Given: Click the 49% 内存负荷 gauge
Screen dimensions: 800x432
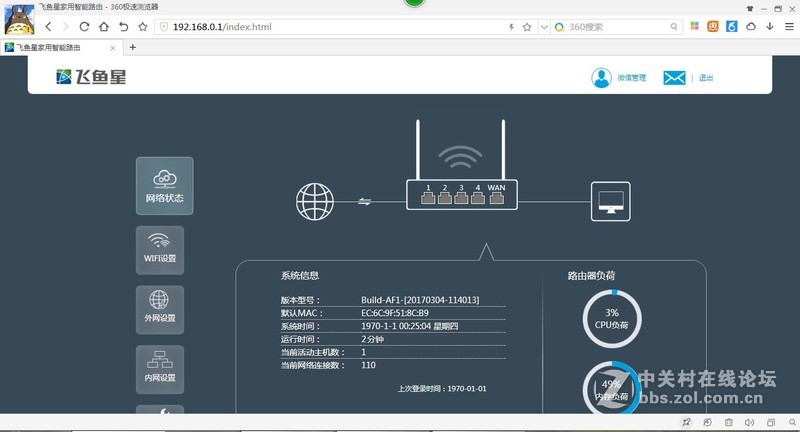Looking at the screenshot, I should (612, 387).
